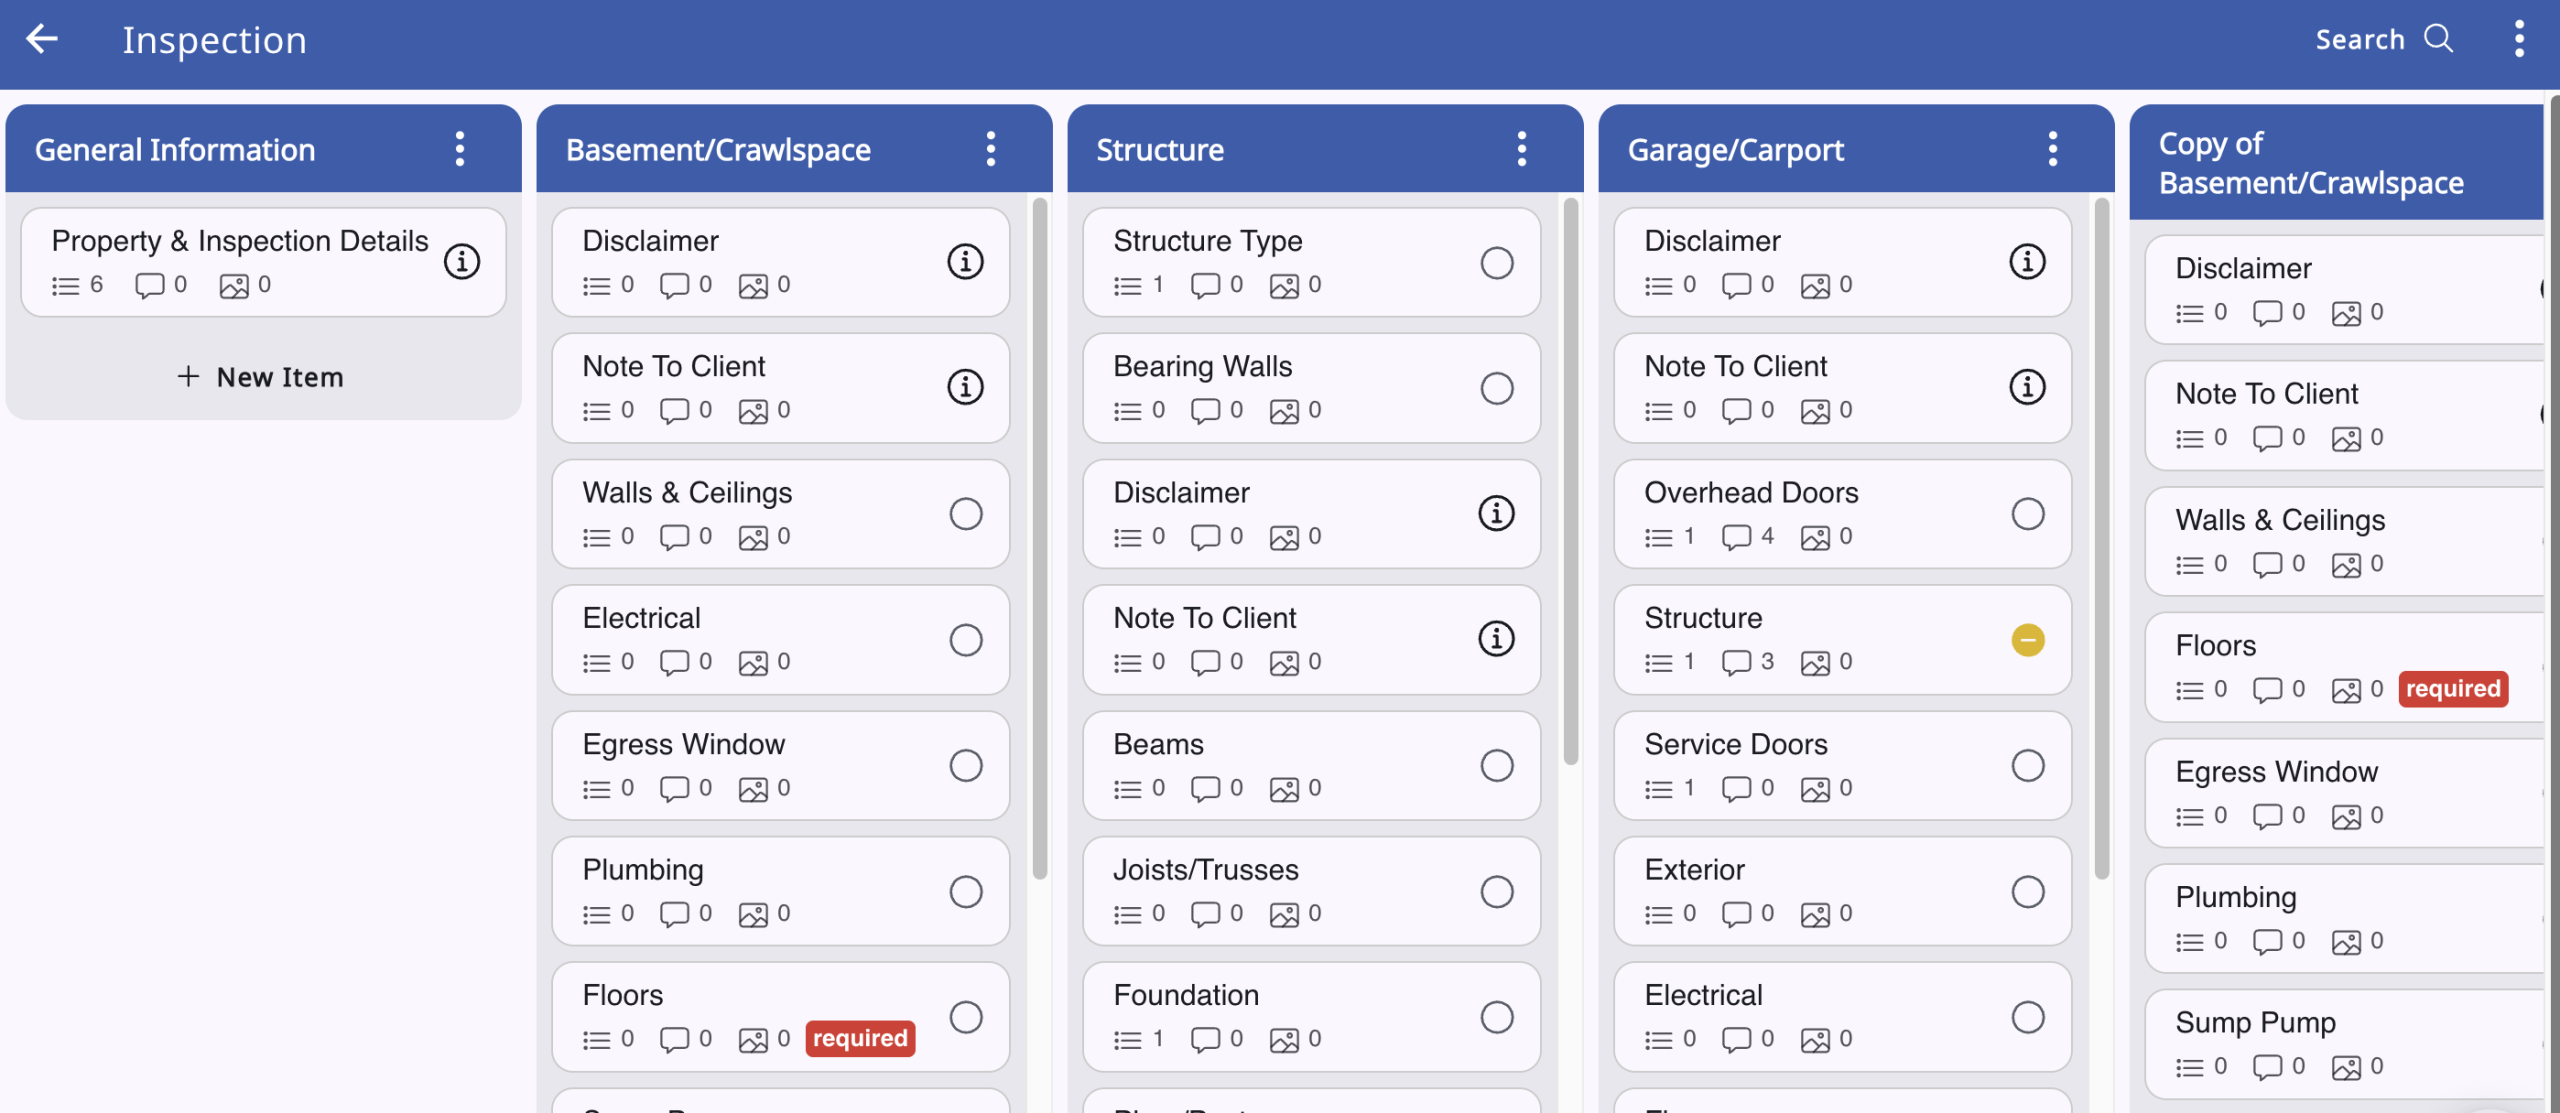
Task: Open info for Property & Inspection Details
Action: tap(462, 262)
